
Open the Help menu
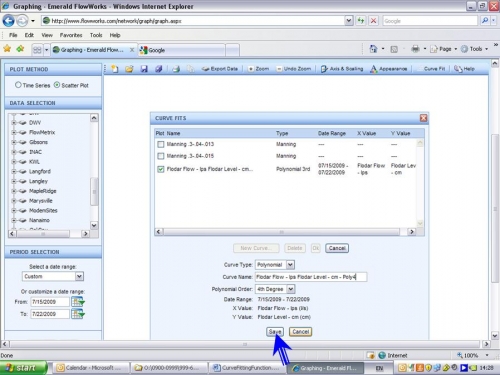(115, 35)
